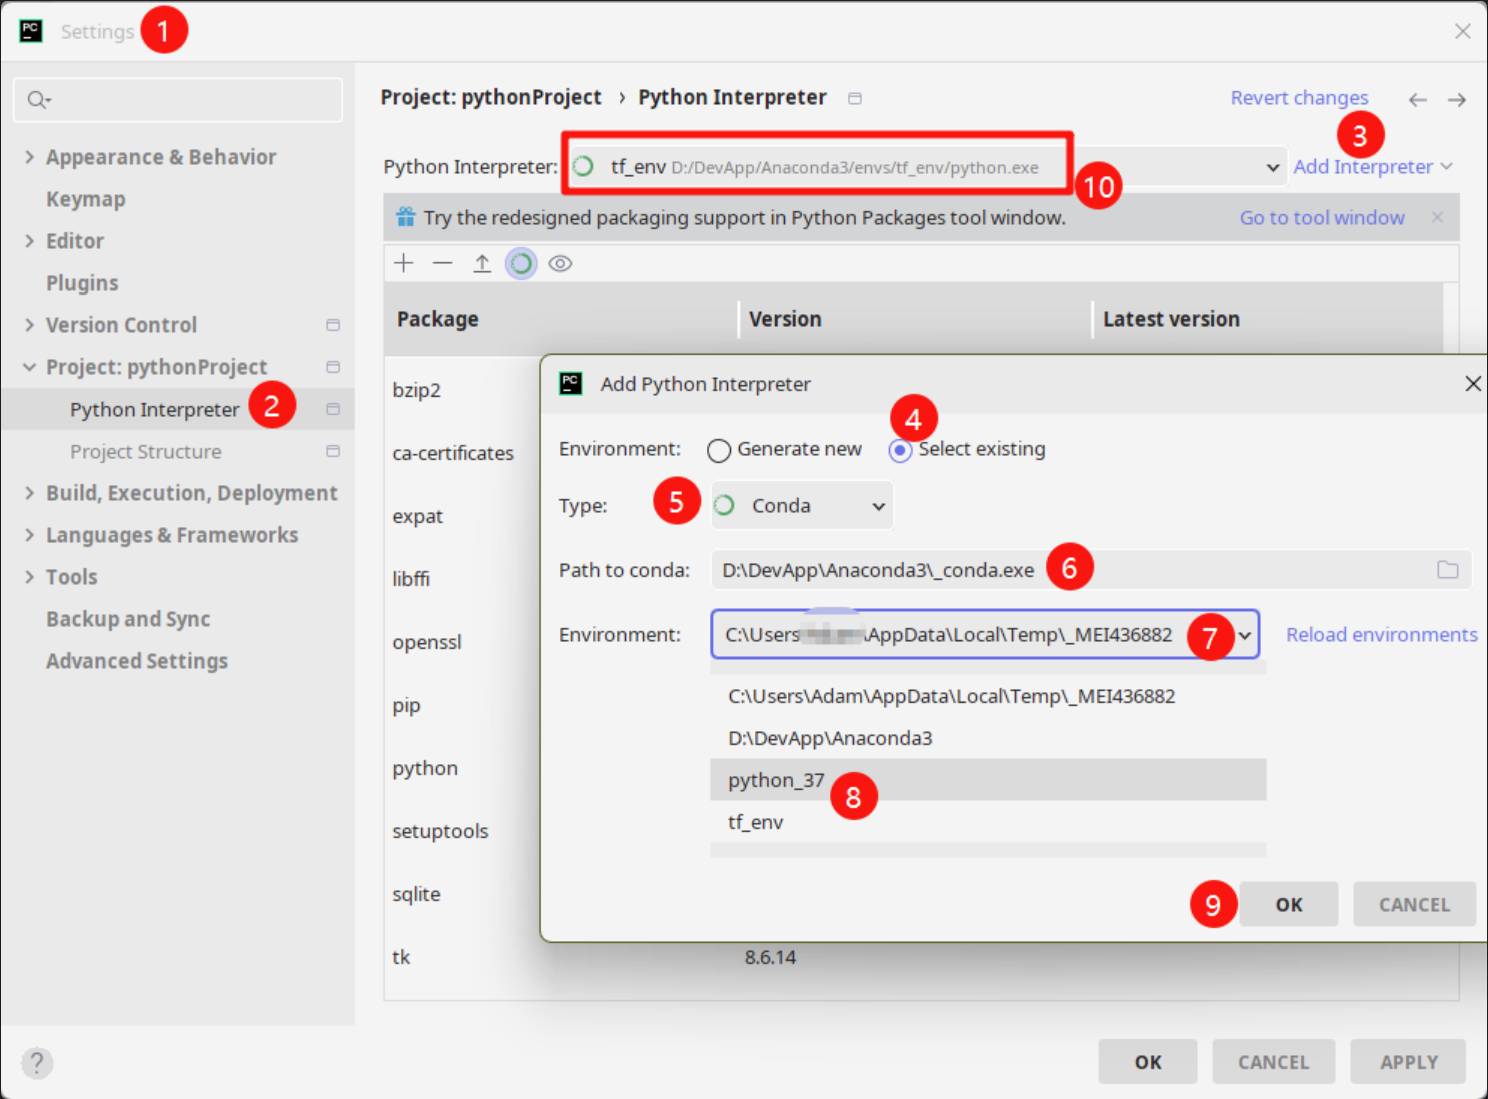This screenshot has height=1099, width=1488.
Task: Click the PyCharm icon in Add Python Interpreter title
Action: tap(571, 383)
